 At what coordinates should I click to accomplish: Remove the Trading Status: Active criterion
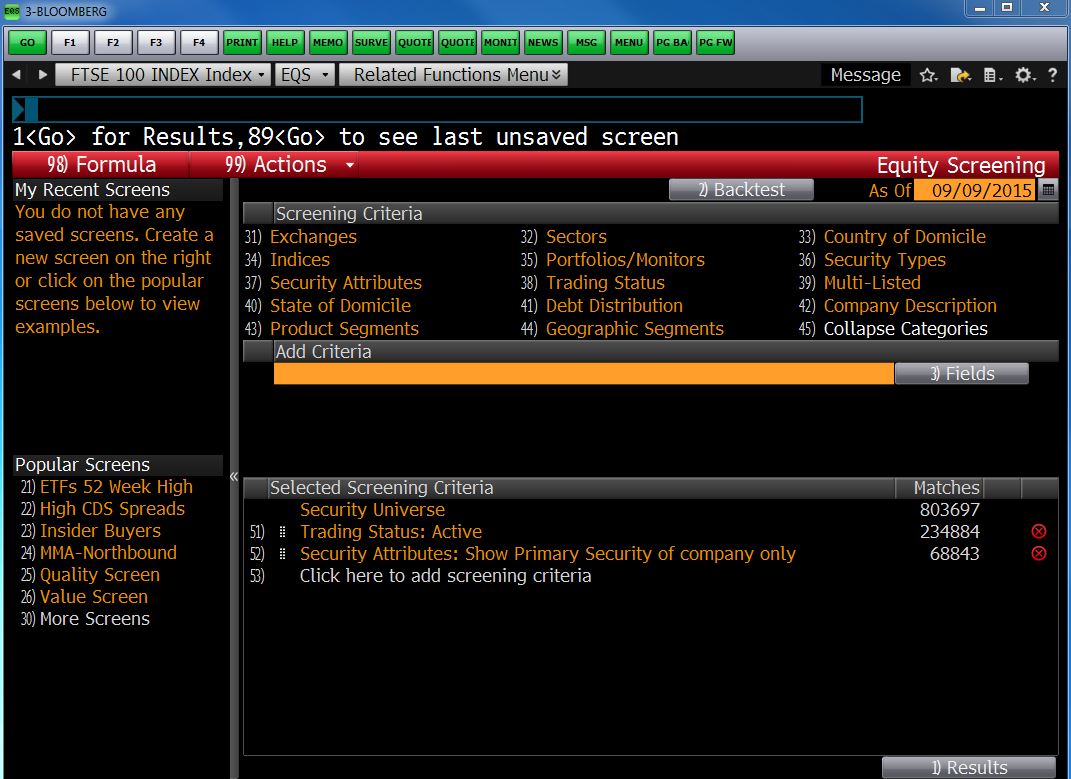pos(1039,532)
